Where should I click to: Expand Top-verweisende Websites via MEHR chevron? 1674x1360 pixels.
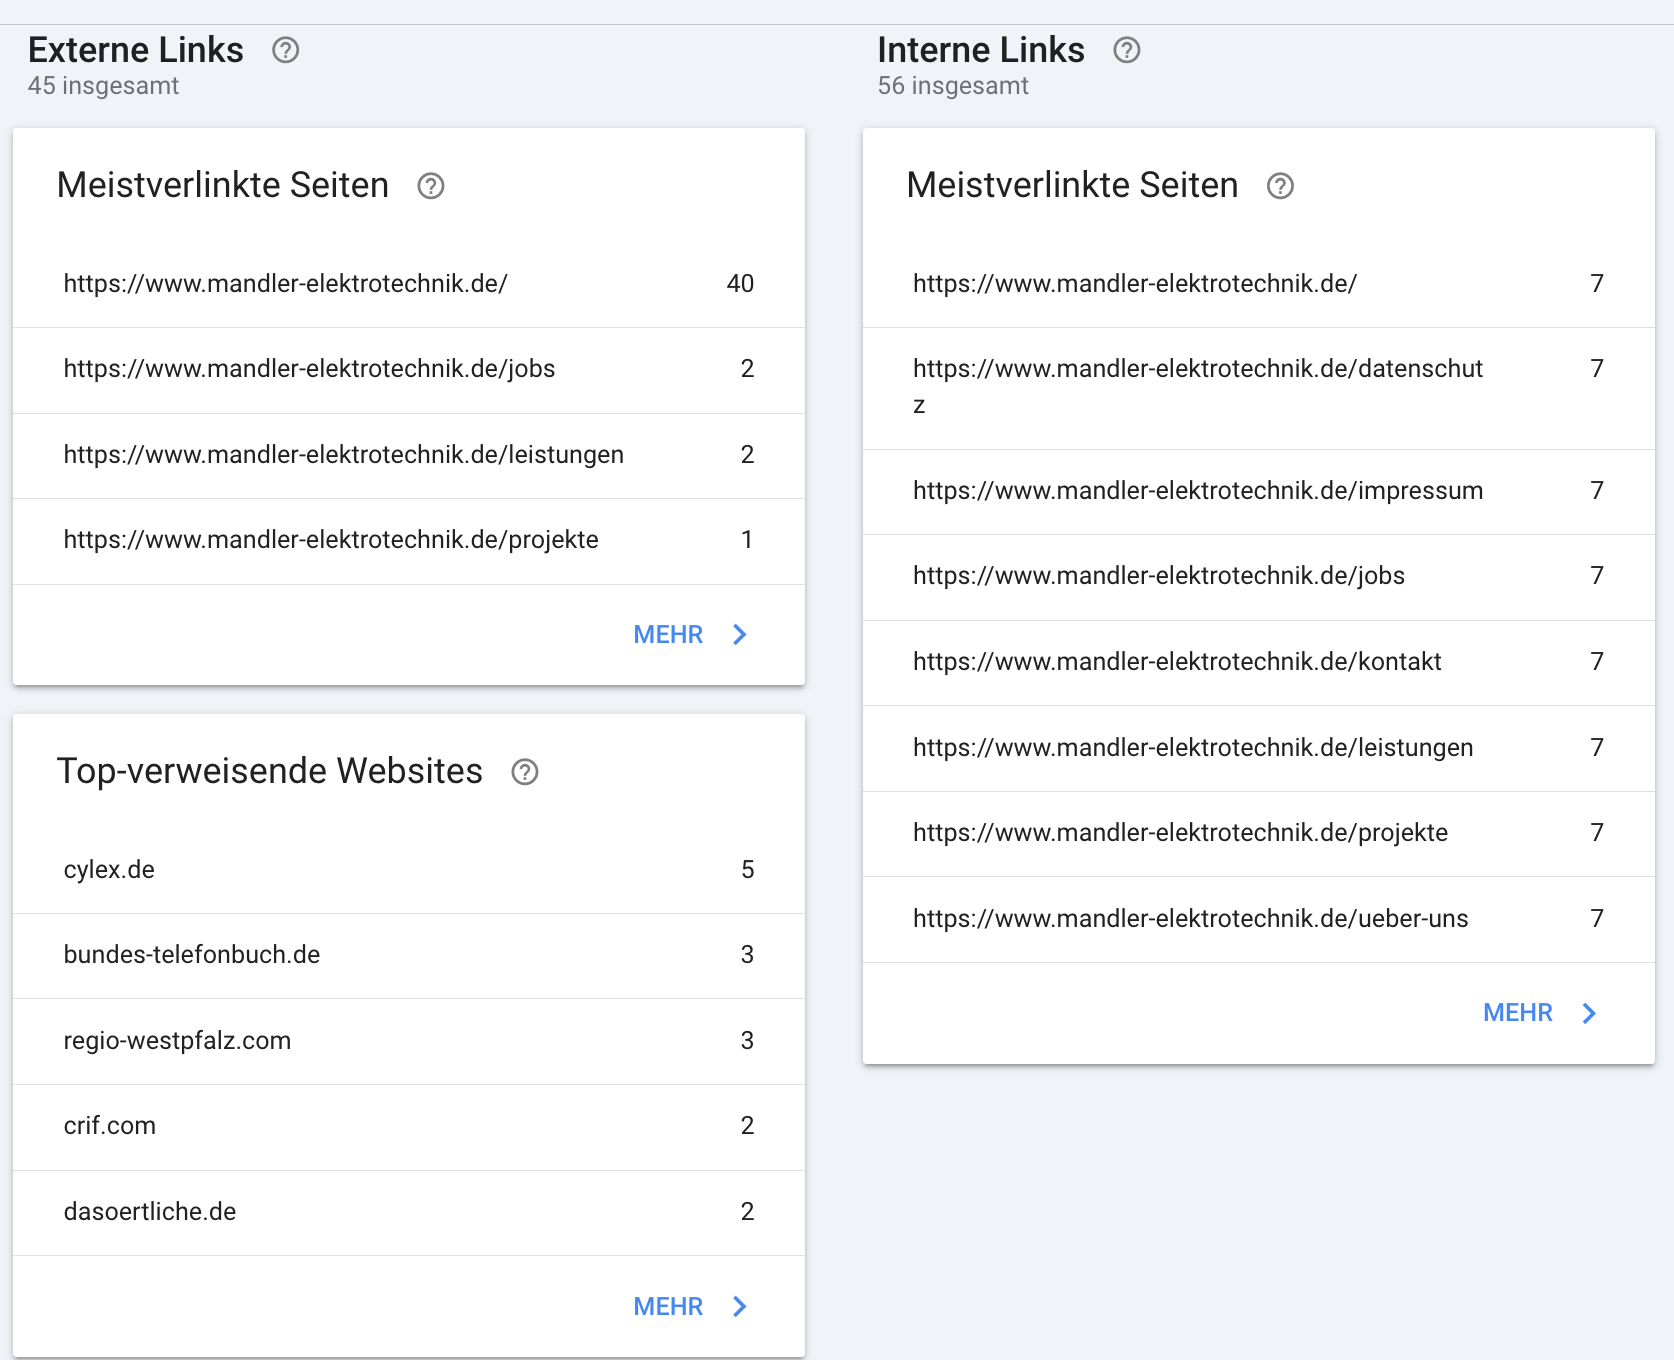coord(740,1307)
